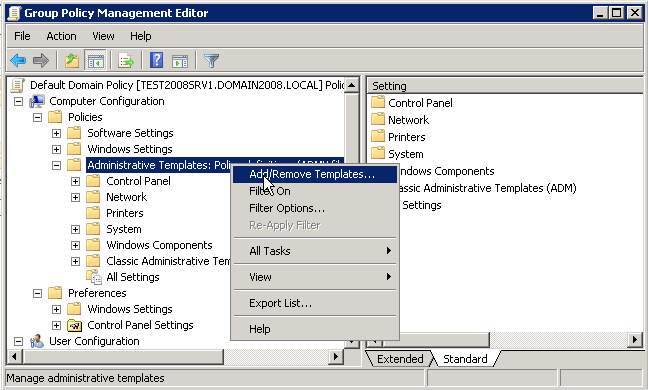Select the All Settings tree item
Image resolution: width=648 pixels, height=390 pixels.
[x=133, y=277]
